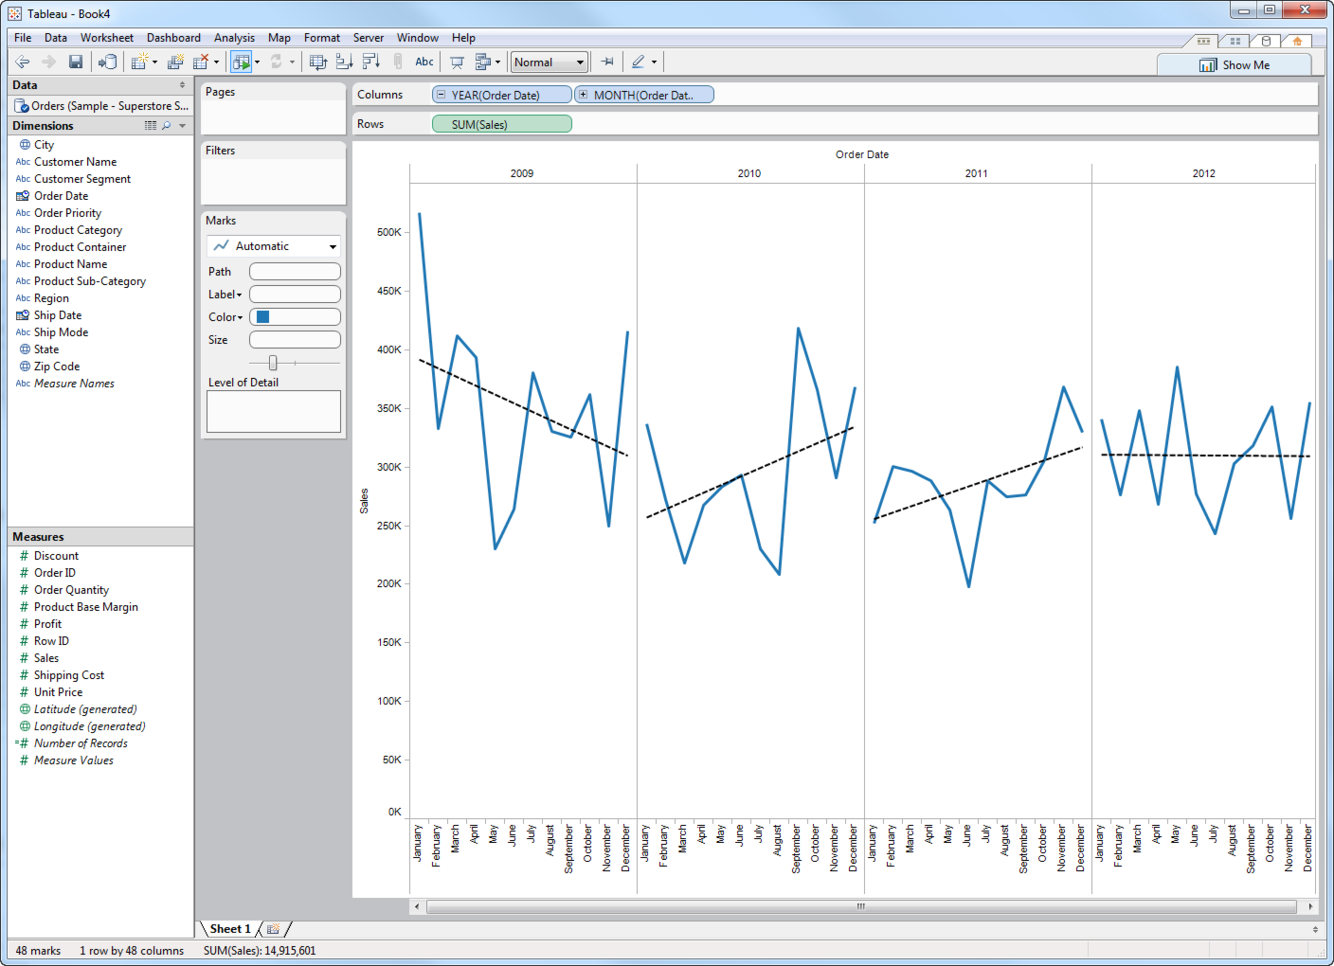Screen dimensions: 1334x966
Task: Select the Sheet 1 tab
Action: coord(230,929)
